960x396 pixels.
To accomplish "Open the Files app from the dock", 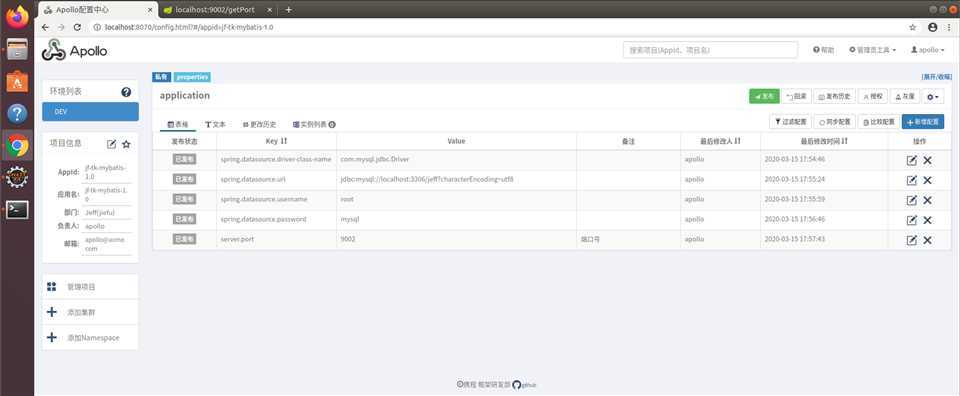I will (x=17, y=50).
